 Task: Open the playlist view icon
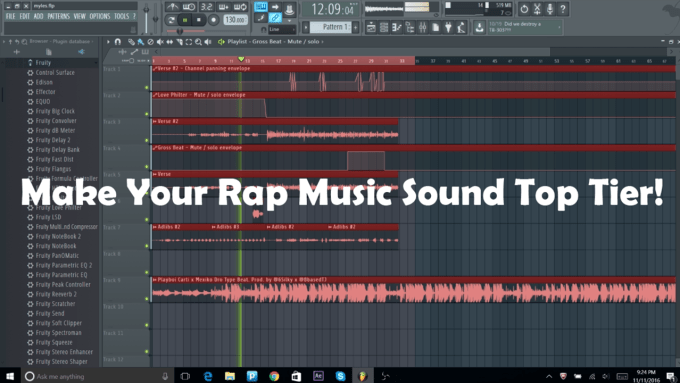point(371,27)
